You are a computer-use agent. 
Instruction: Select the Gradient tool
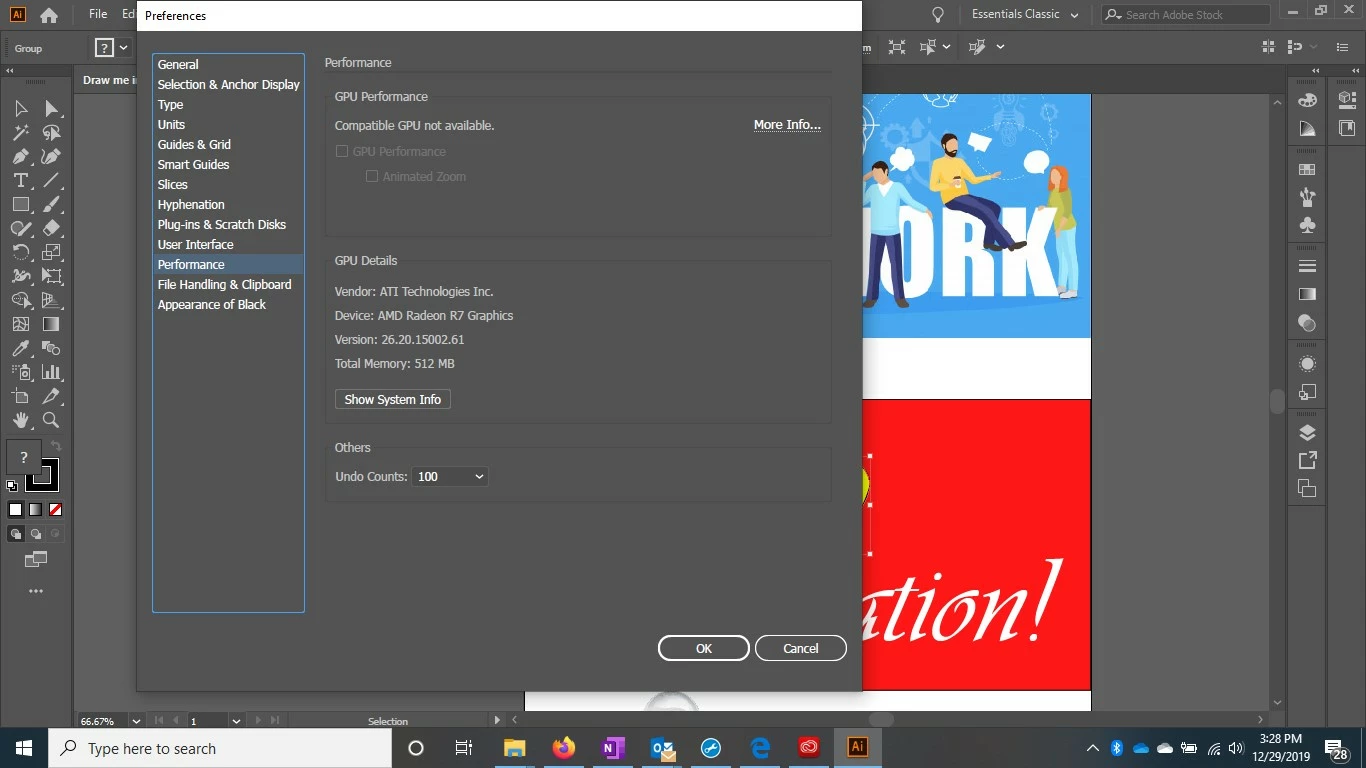(52, 324)
